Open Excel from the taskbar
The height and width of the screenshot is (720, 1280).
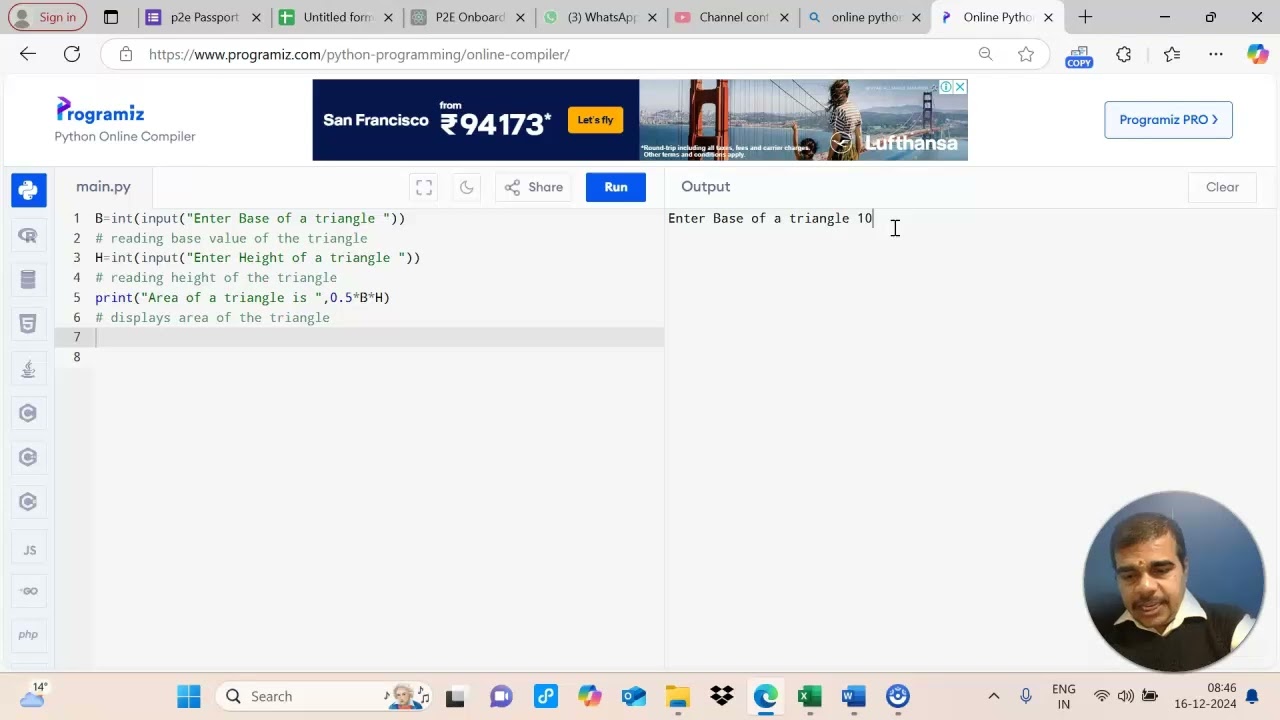pos(810,696)
